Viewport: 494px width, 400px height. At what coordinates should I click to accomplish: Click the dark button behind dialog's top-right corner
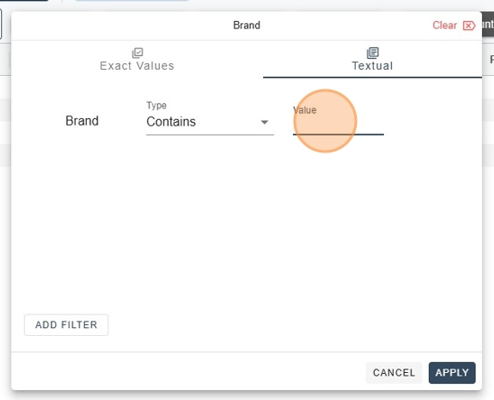point(488,24)
